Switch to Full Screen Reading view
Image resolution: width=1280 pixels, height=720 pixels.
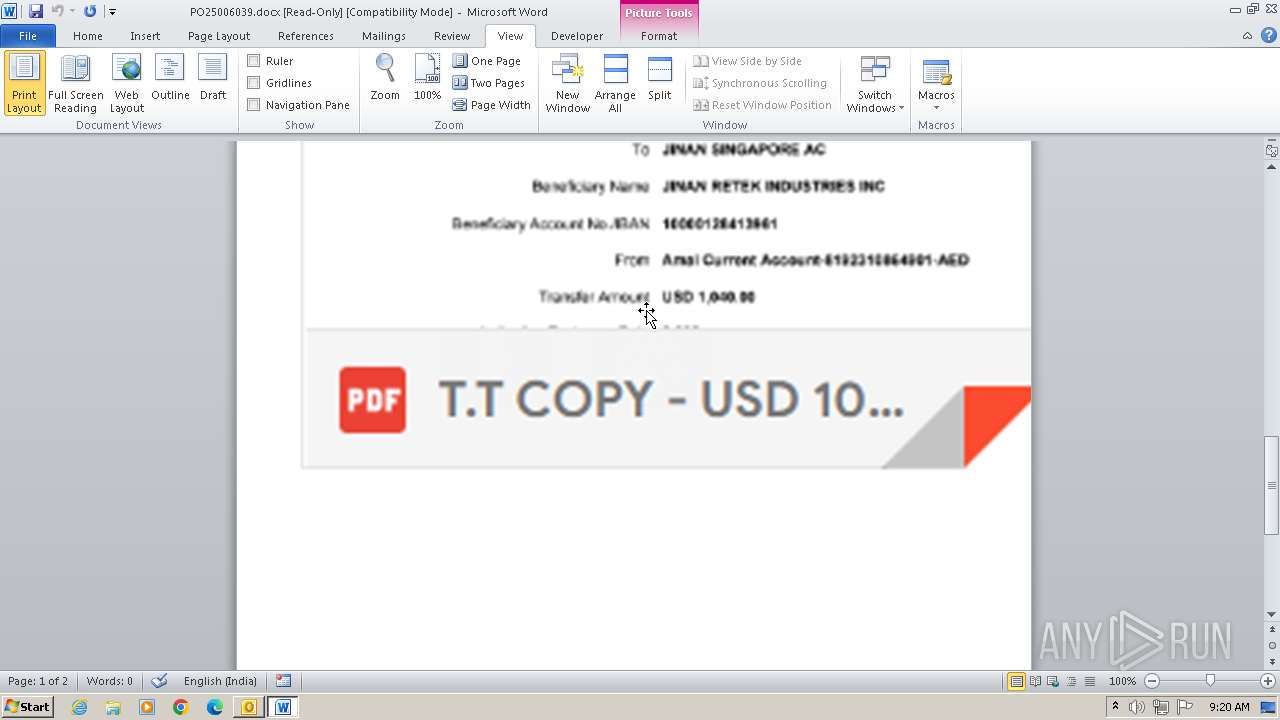pyautogui.click(x=76, y=83)
